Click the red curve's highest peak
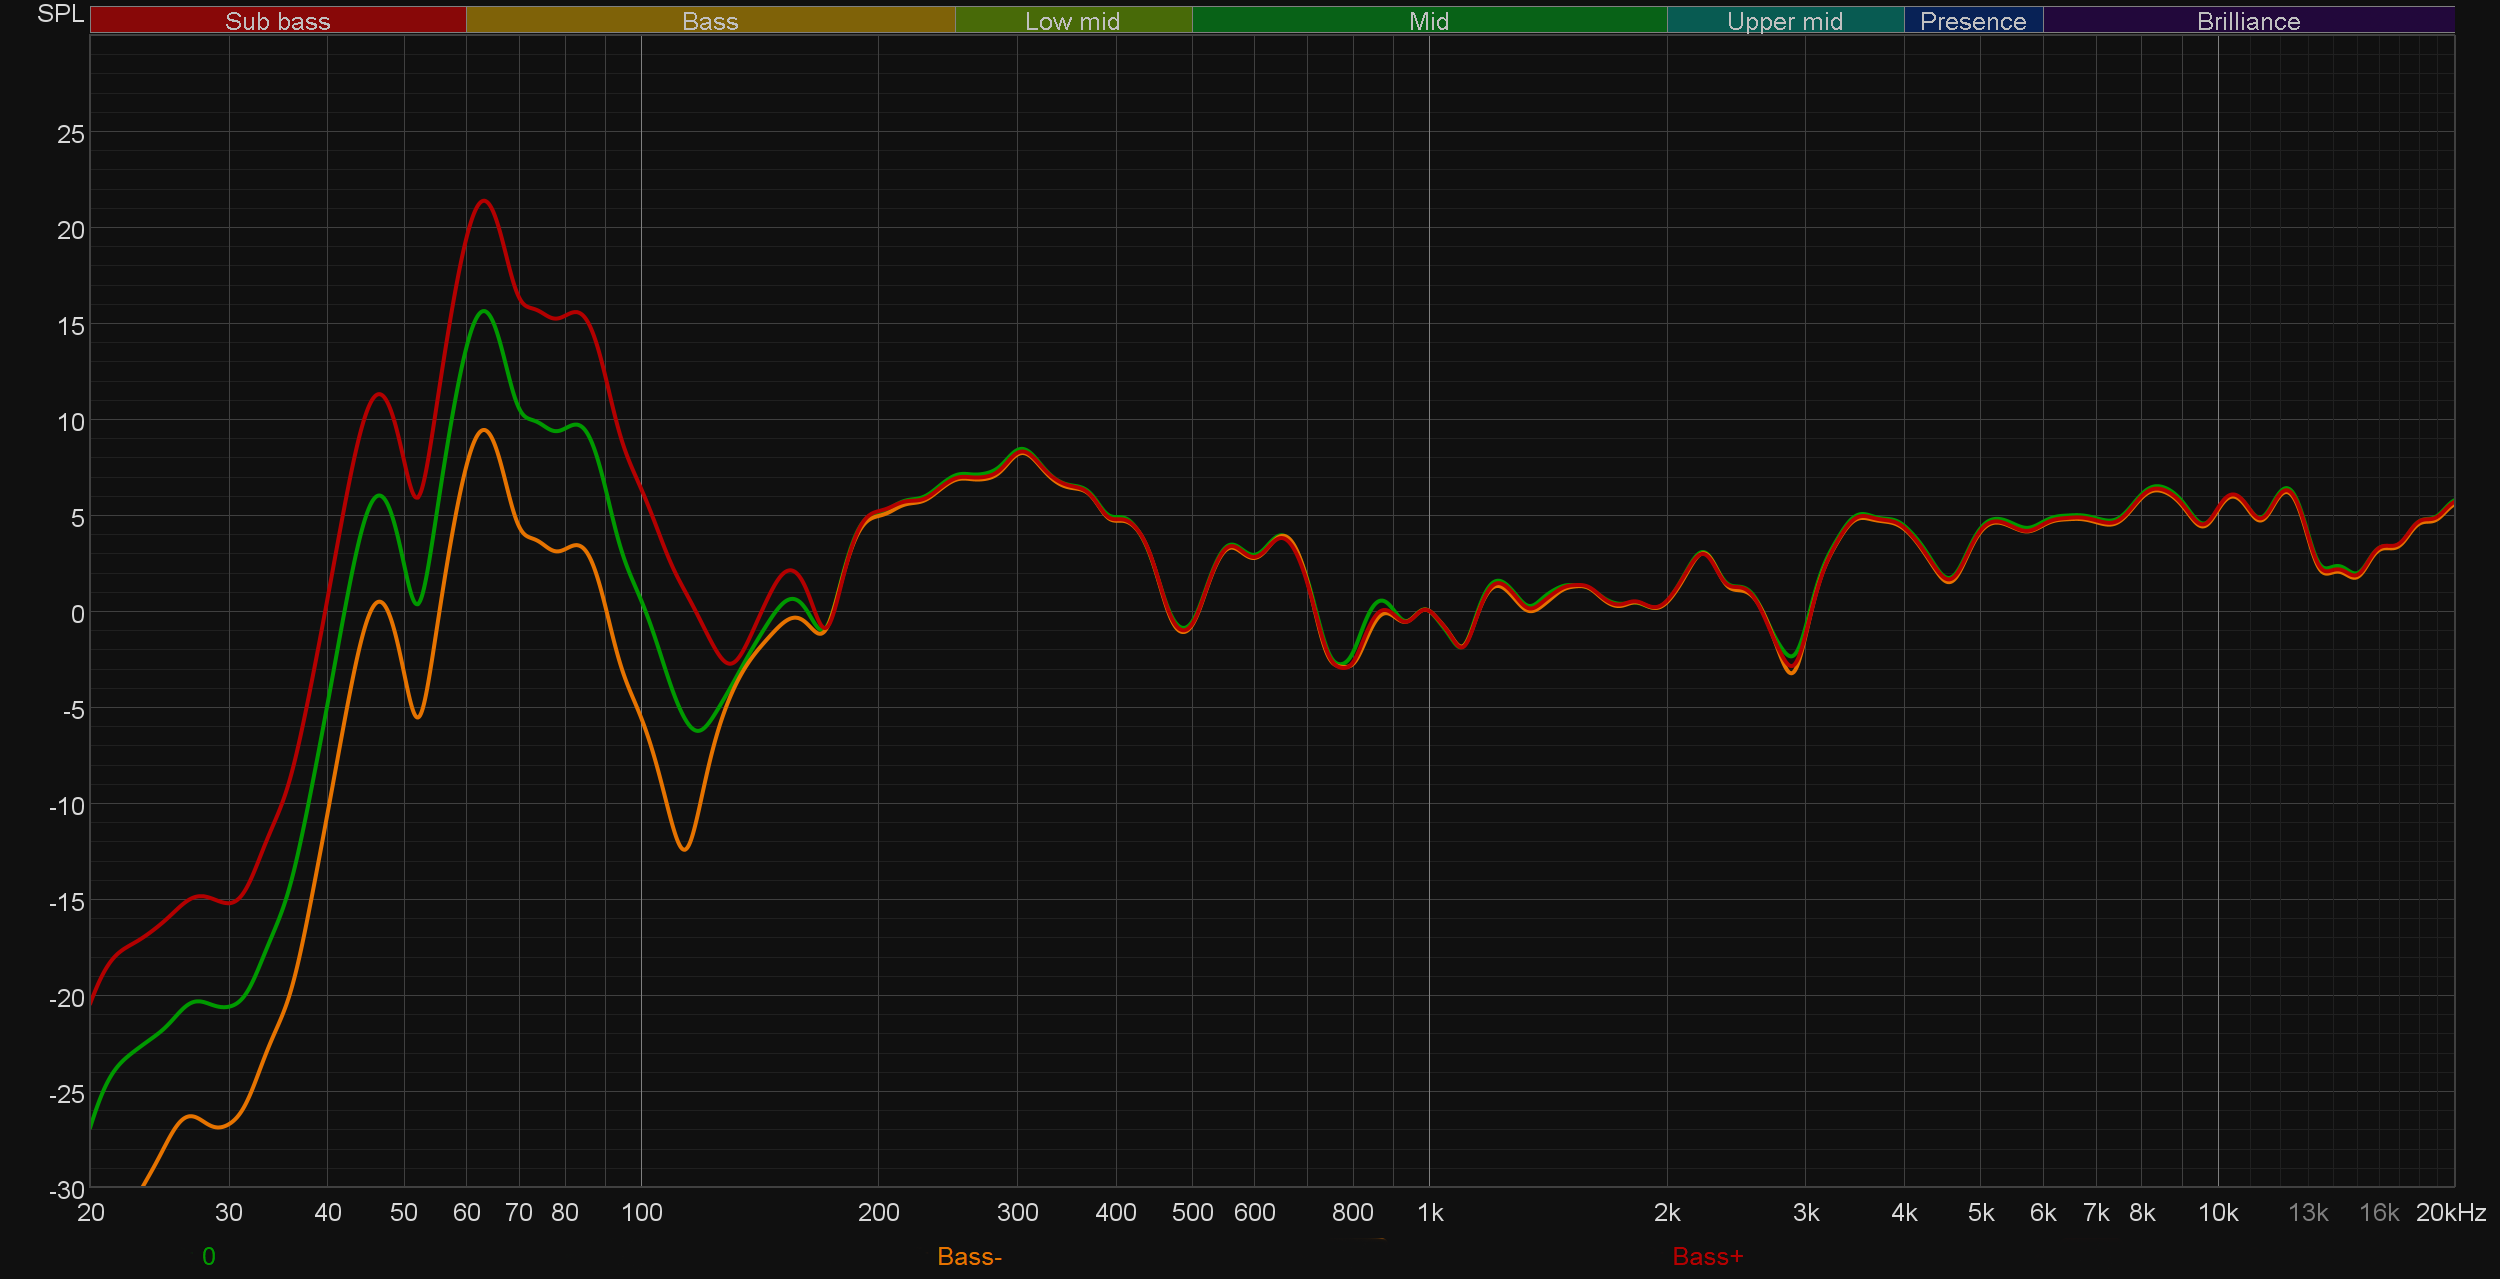 click(484, 201)
